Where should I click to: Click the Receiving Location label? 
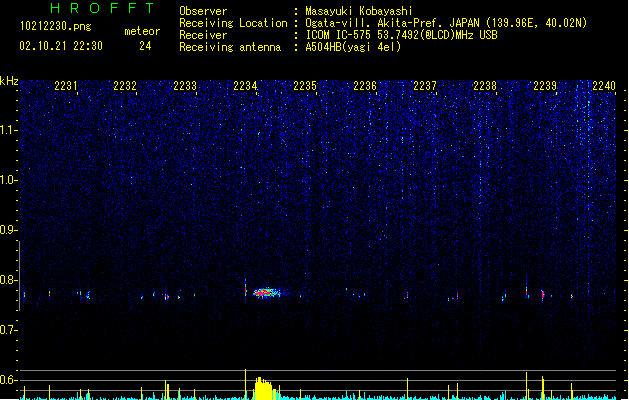click(x=233, y=23)
